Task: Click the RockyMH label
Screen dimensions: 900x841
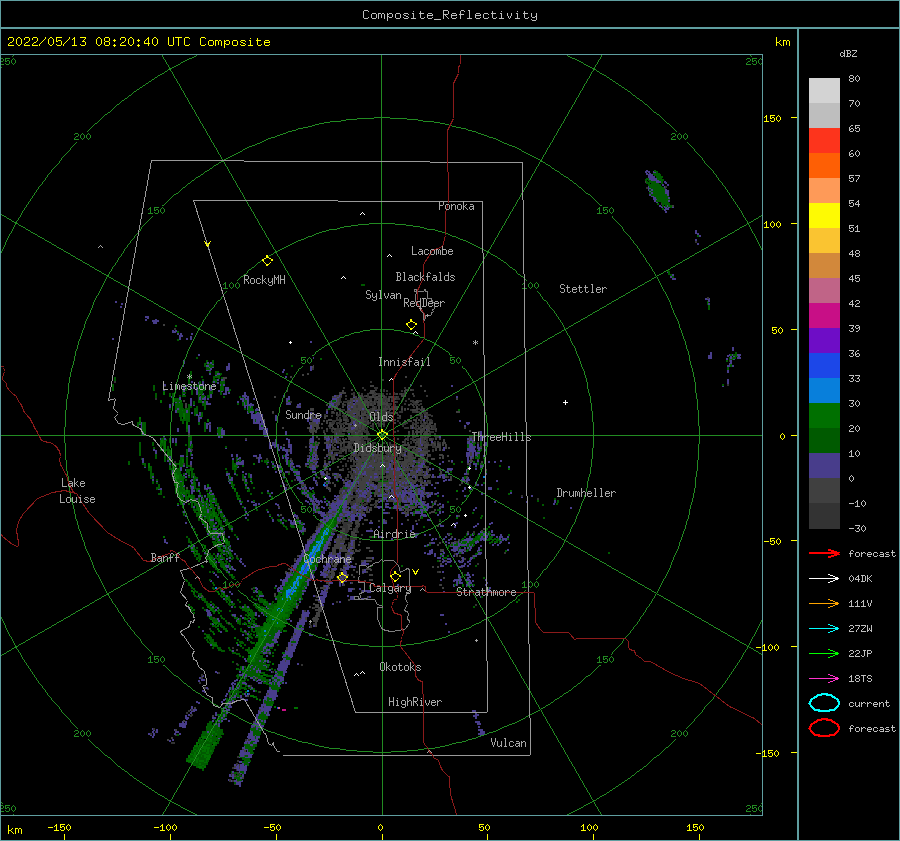Action: tap(264, 280)
